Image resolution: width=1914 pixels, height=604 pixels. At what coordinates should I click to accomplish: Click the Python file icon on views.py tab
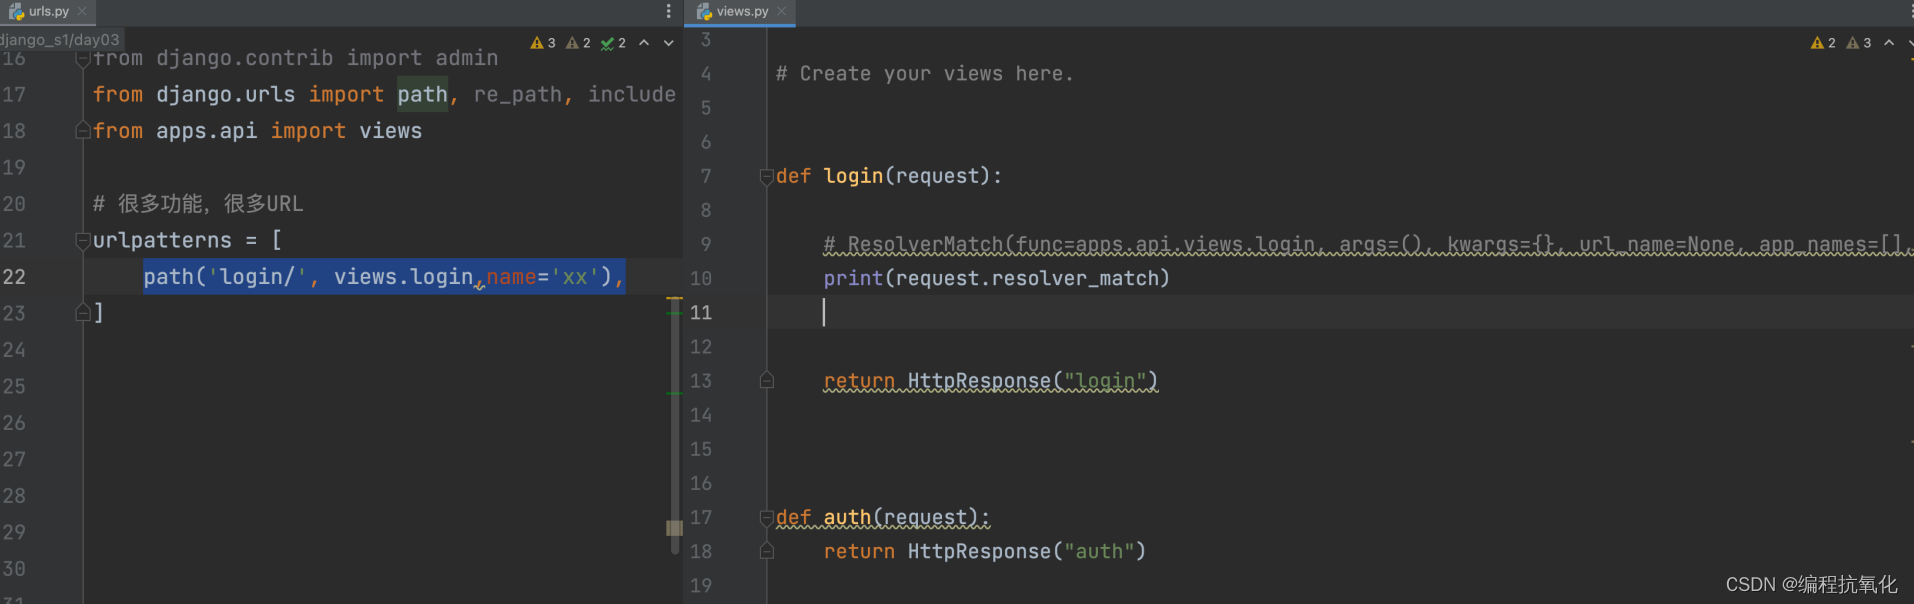pyautogui.click(x=704, y=12)
